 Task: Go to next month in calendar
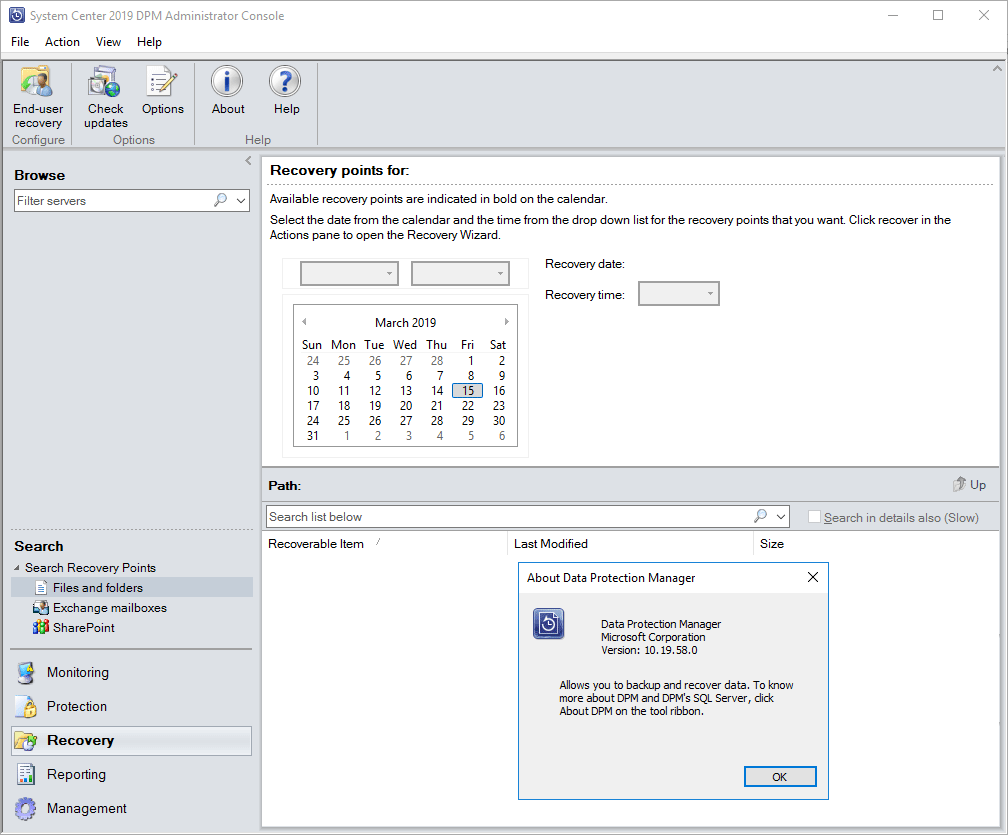click(507, 321)
